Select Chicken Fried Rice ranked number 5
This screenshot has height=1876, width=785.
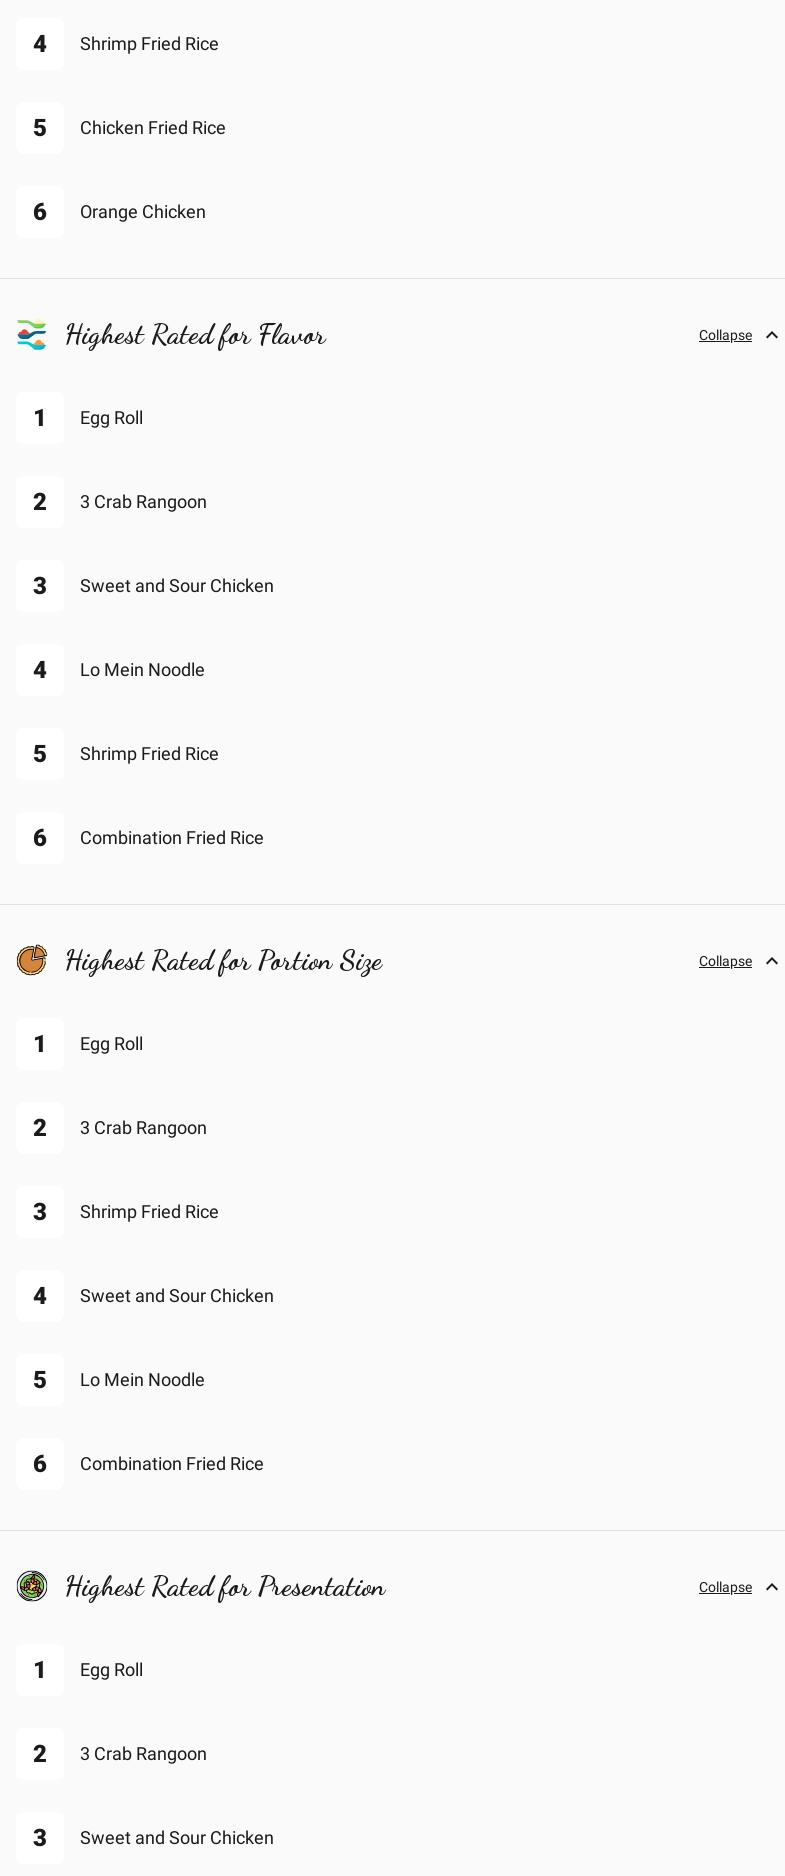pos(153,128)
